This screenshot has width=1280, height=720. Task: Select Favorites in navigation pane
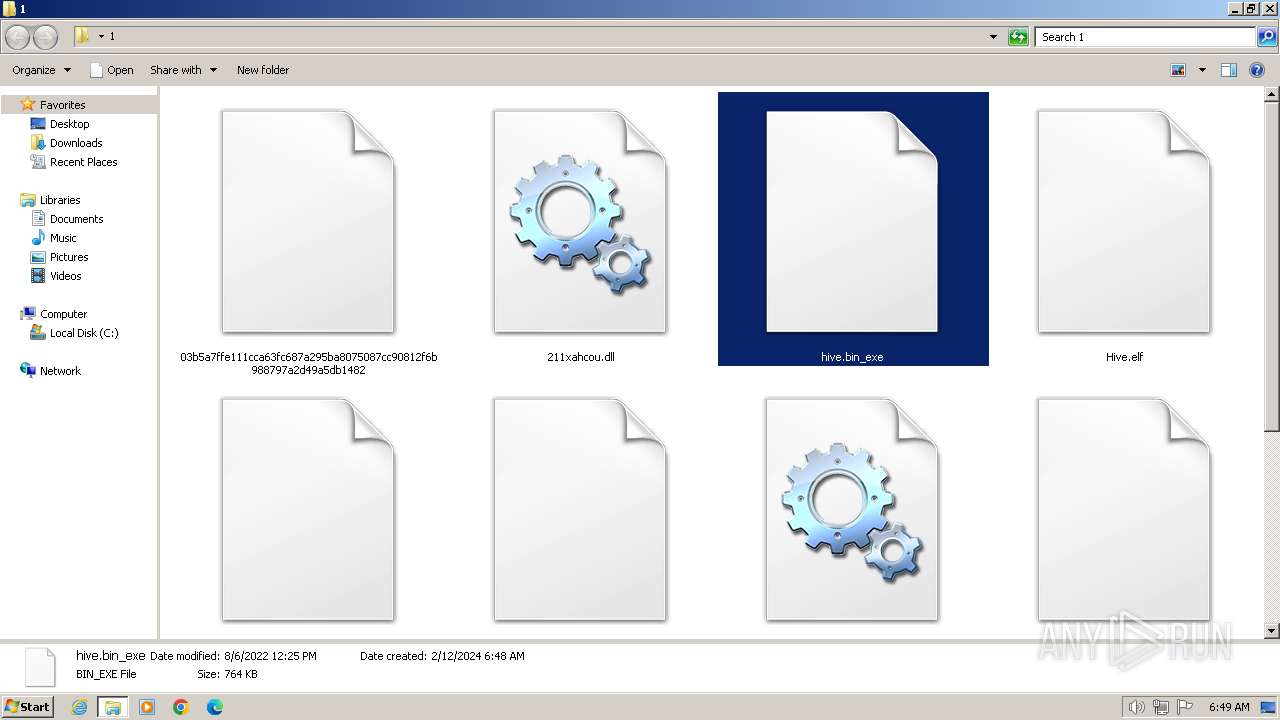pos(62,105)
